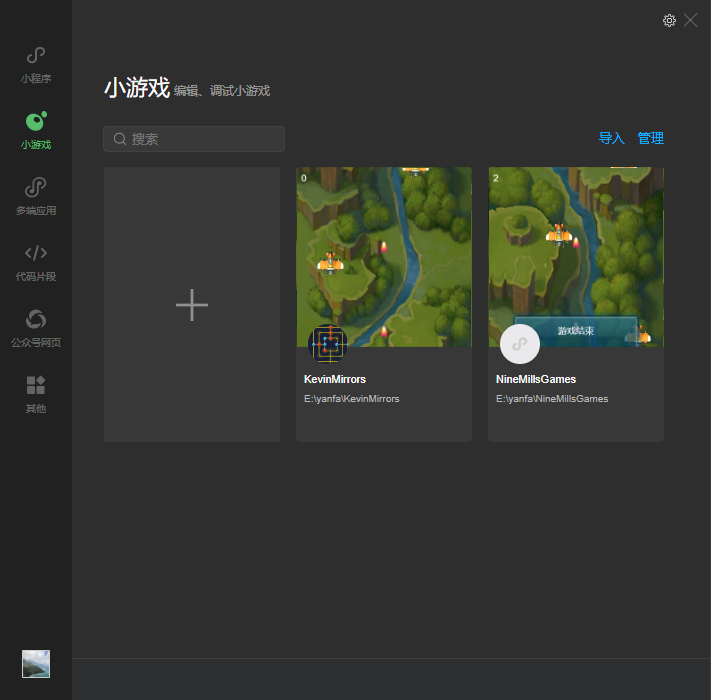Screen dimensions: 711x700
Task: Click the NineMillsGames round project logo
Action: pos(520,344)
